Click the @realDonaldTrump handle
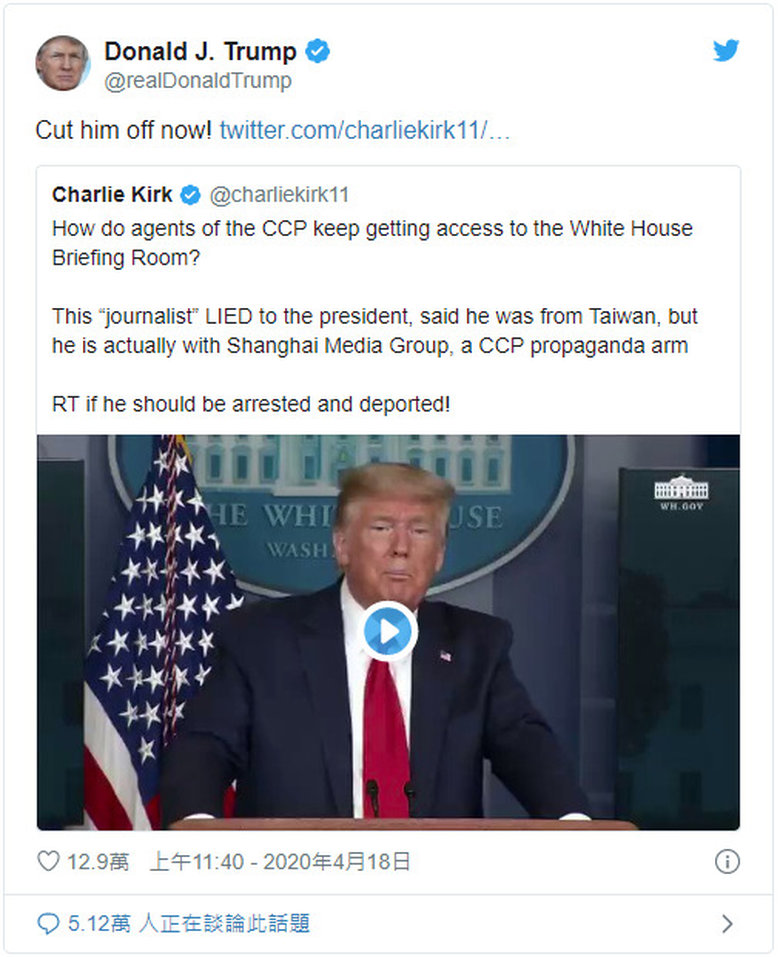The width and height of the screenshot is (780, 957). pos(198,81)
